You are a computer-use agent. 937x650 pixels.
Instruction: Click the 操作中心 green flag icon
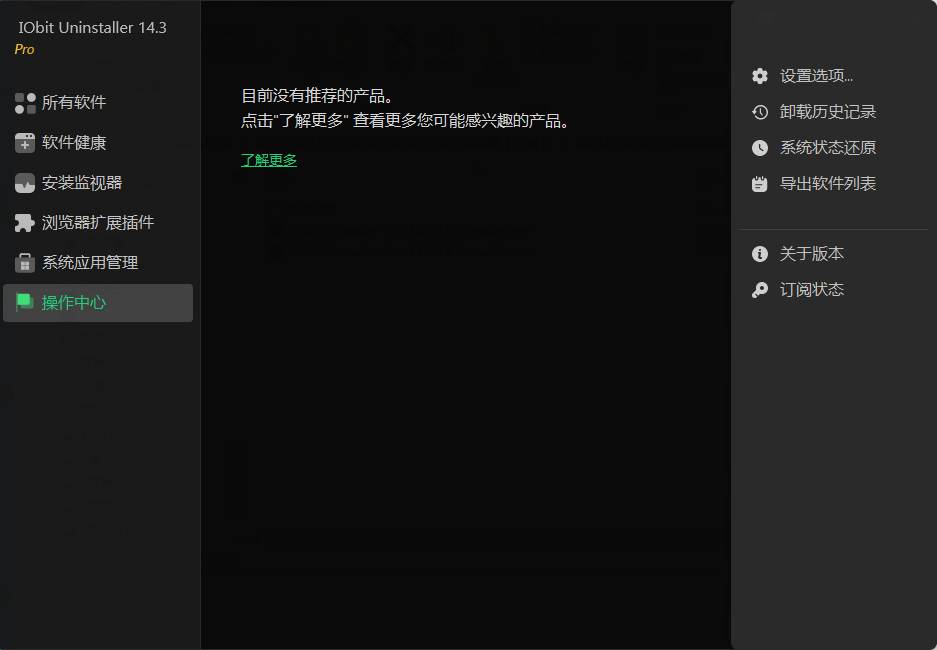point(25,303)
